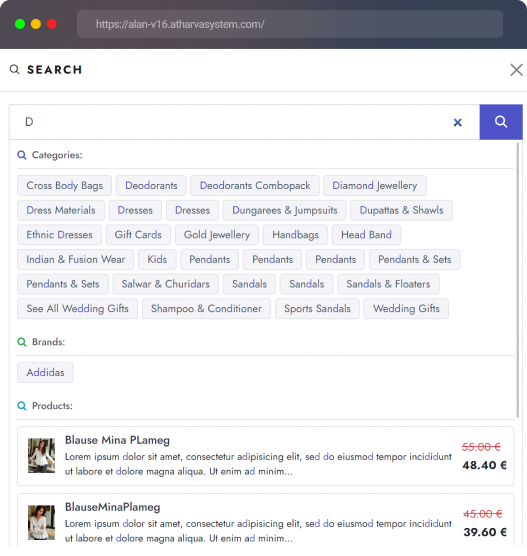Open the Wedding Gifts category chip
This screenshot has width=527, height=556.
[406, 309]
